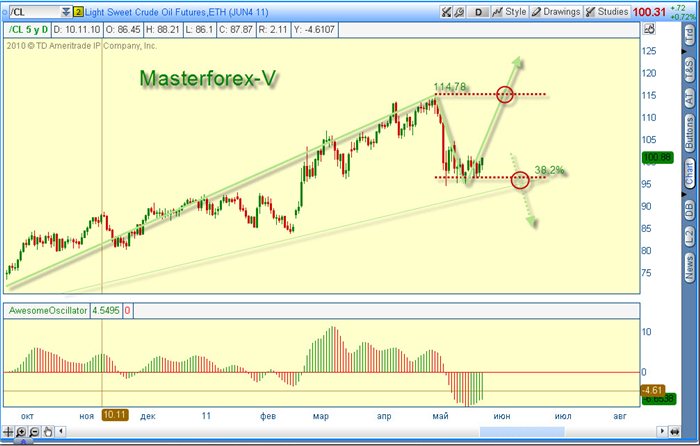Open the Studies menu

click(607, 12)
